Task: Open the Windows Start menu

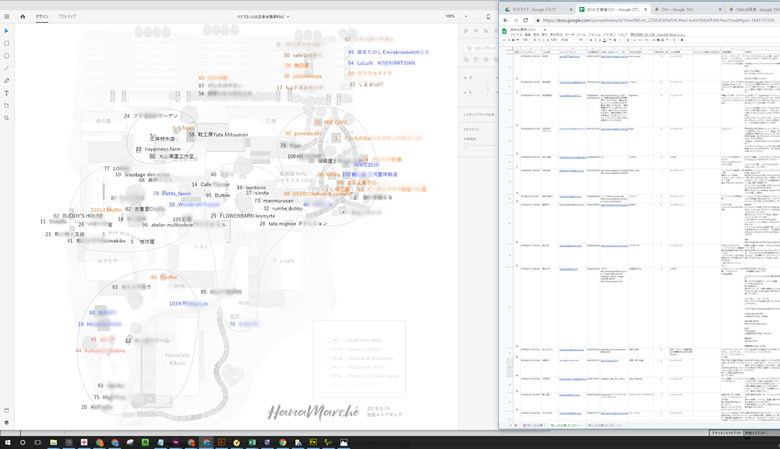Action: (7, 442)
